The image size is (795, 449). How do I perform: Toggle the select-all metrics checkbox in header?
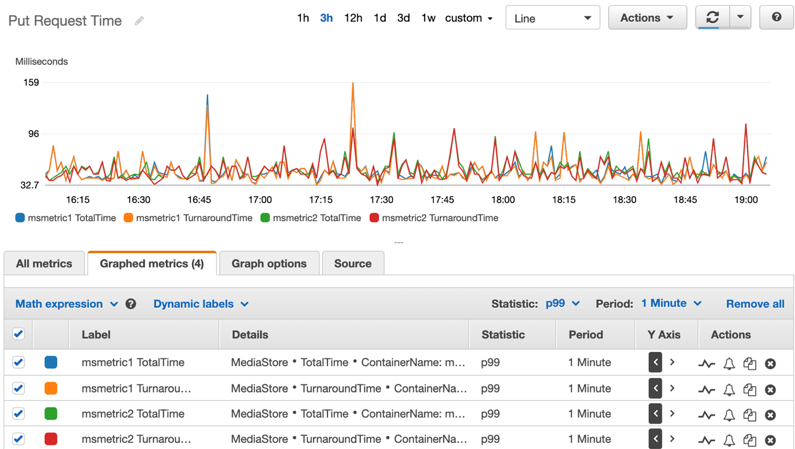[18, 334]
